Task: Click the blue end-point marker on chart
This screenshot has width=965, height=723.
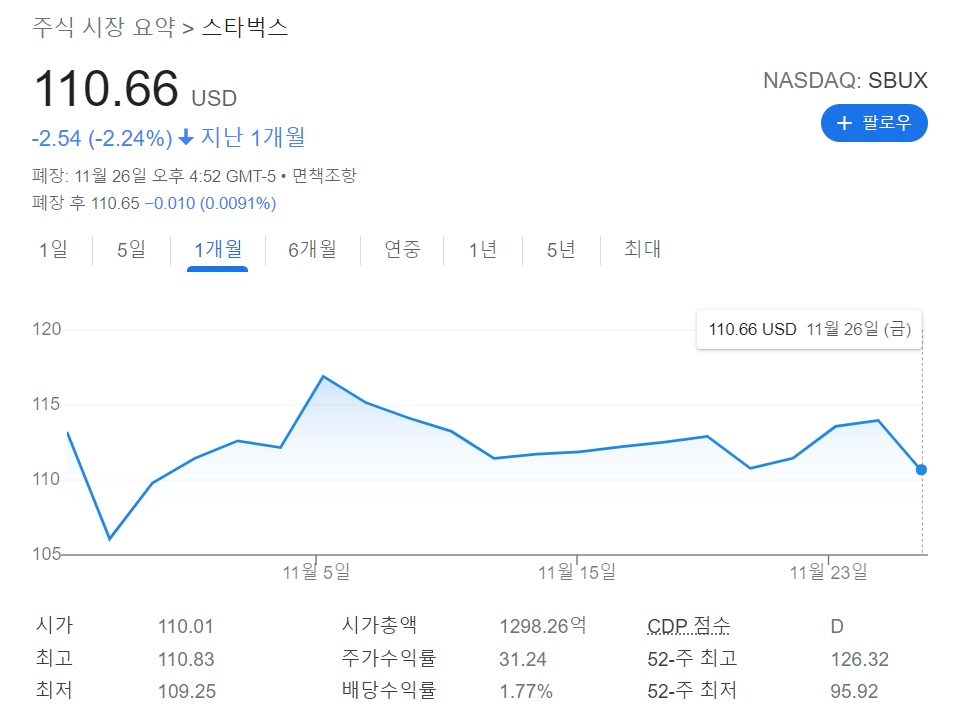Action: [921, 469]
